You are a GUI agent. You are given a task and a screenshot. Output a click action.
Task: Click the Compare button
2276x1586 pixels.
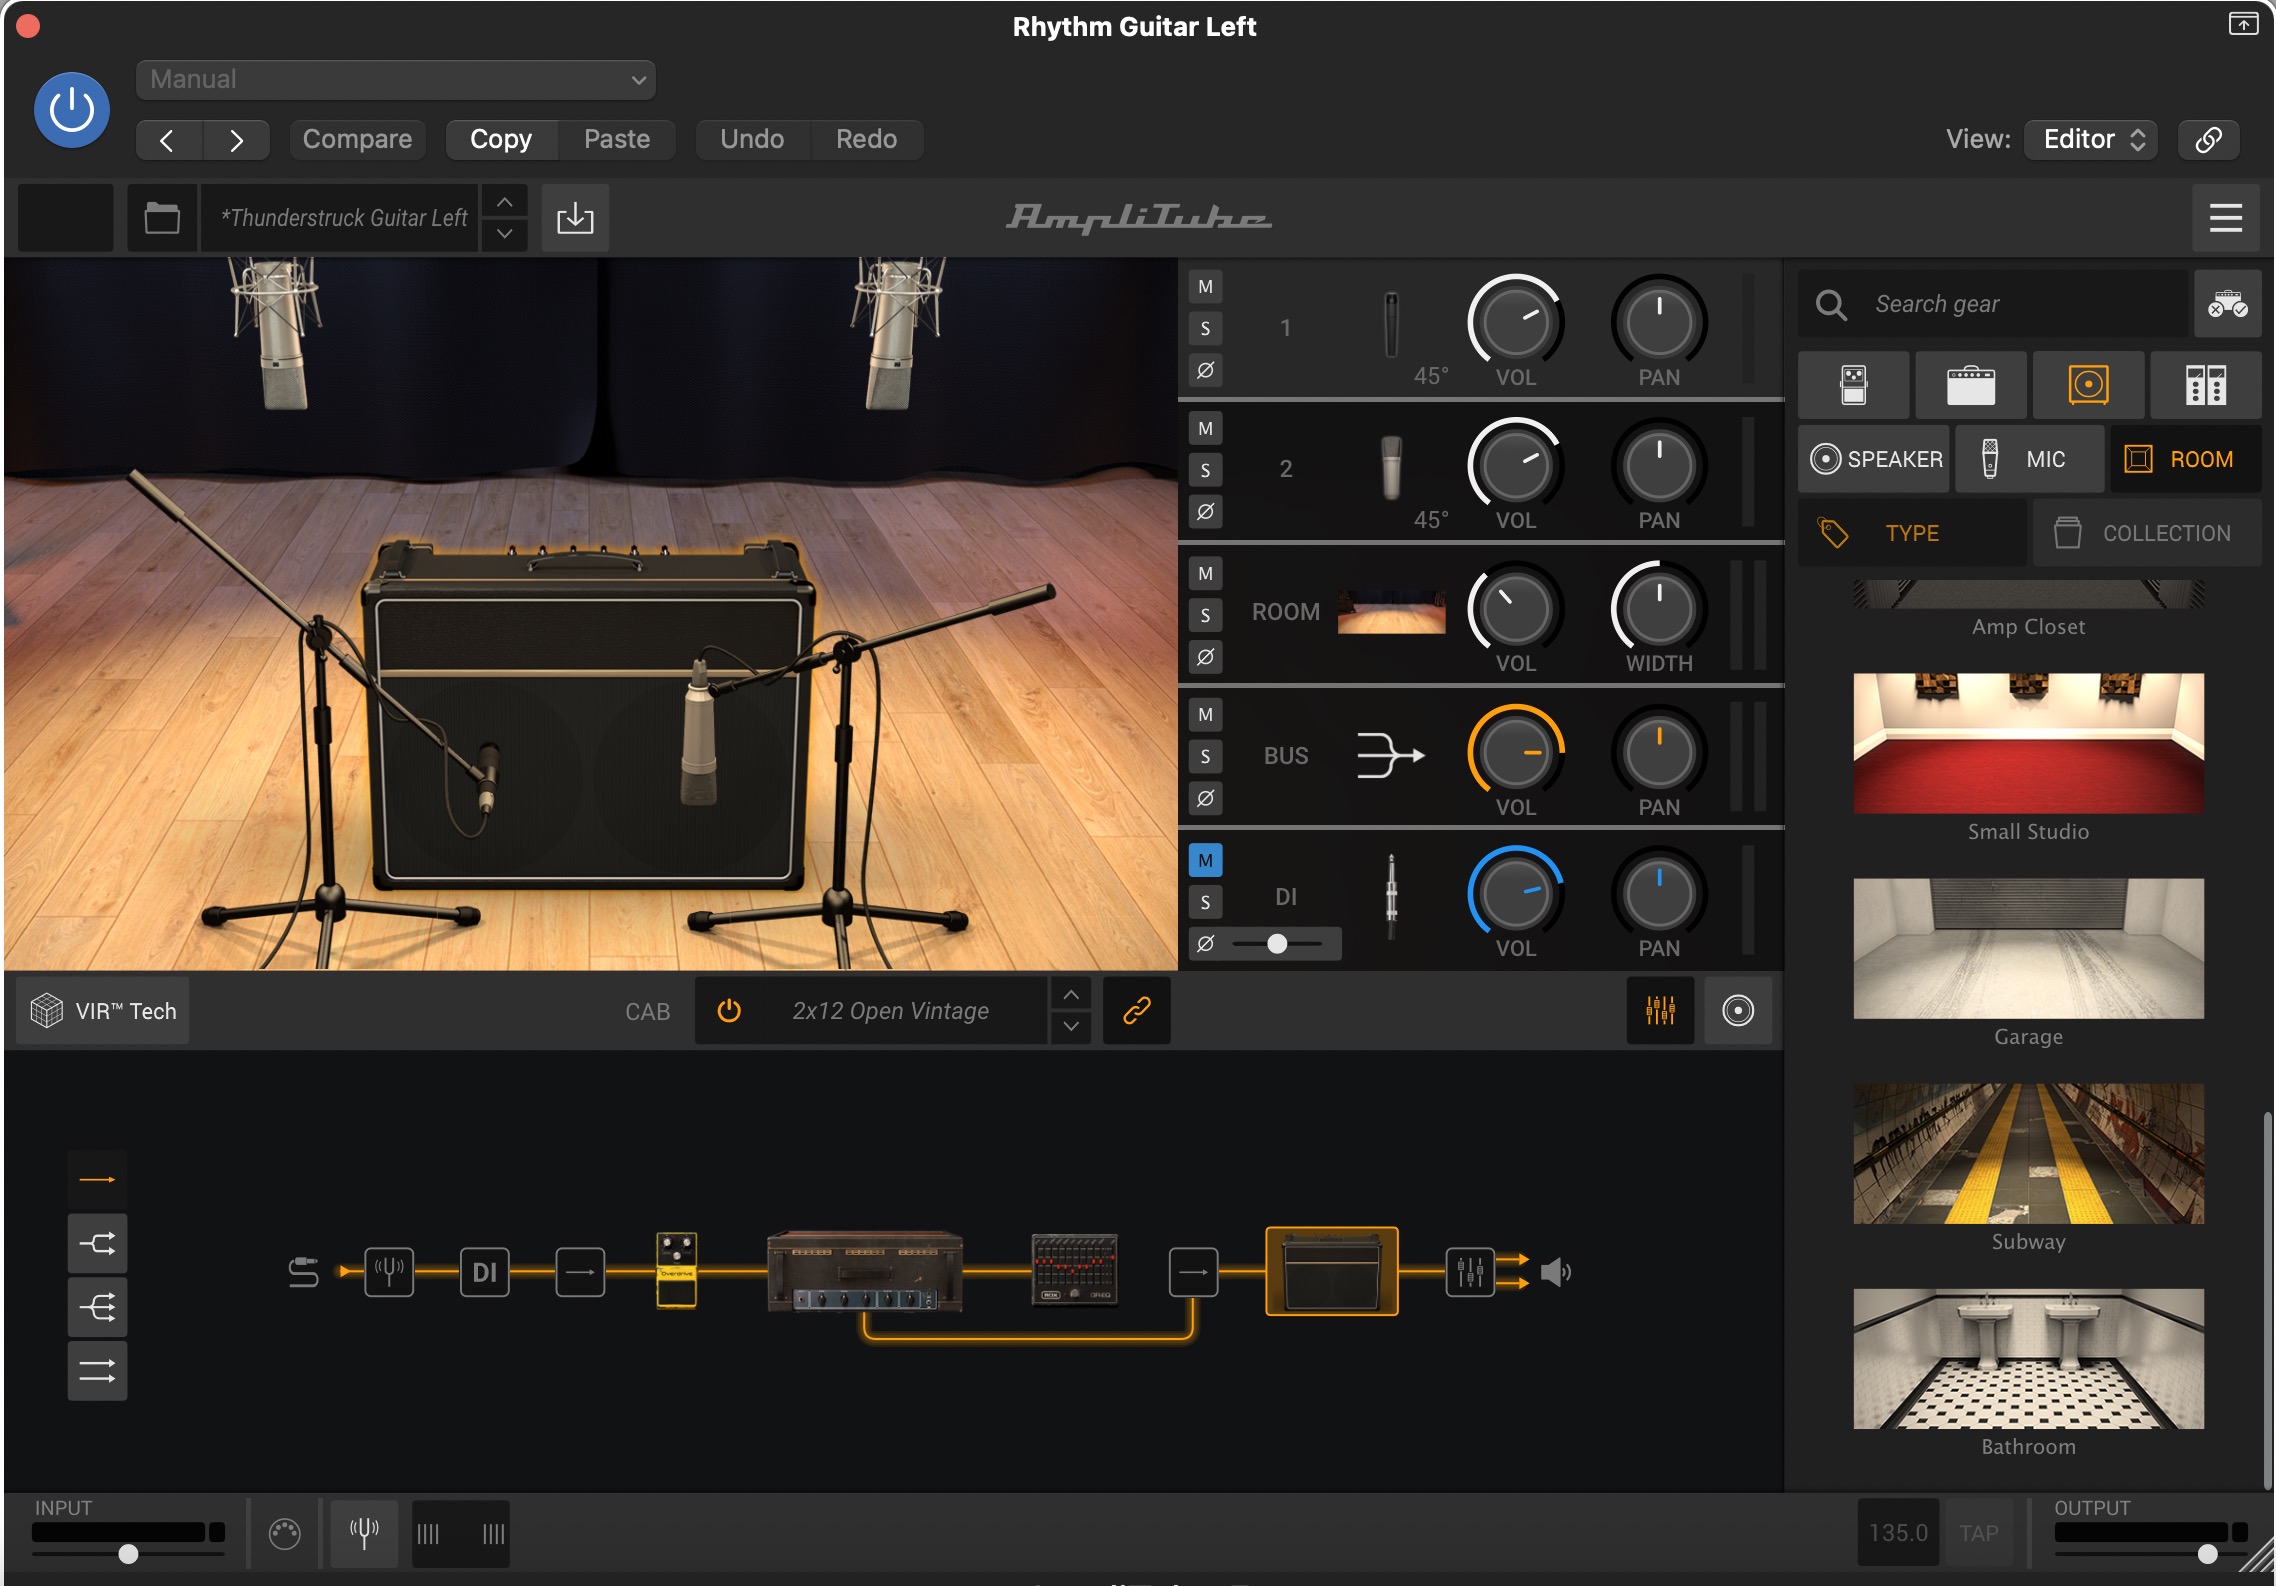[x=357, y=139]
